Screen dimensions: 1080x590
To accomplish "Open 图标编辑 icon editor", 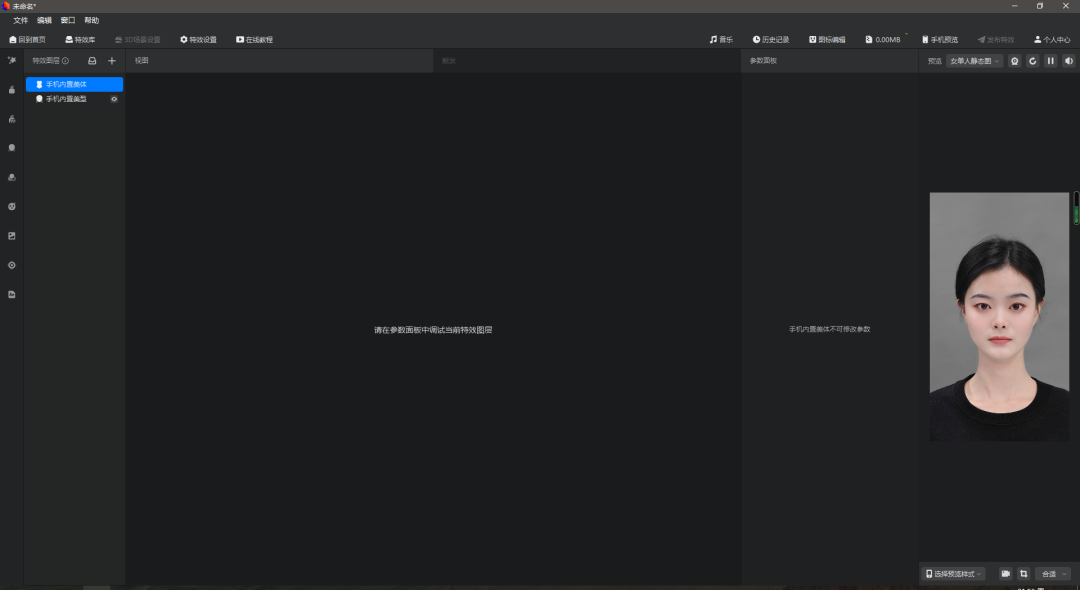I will click(826, 40).
